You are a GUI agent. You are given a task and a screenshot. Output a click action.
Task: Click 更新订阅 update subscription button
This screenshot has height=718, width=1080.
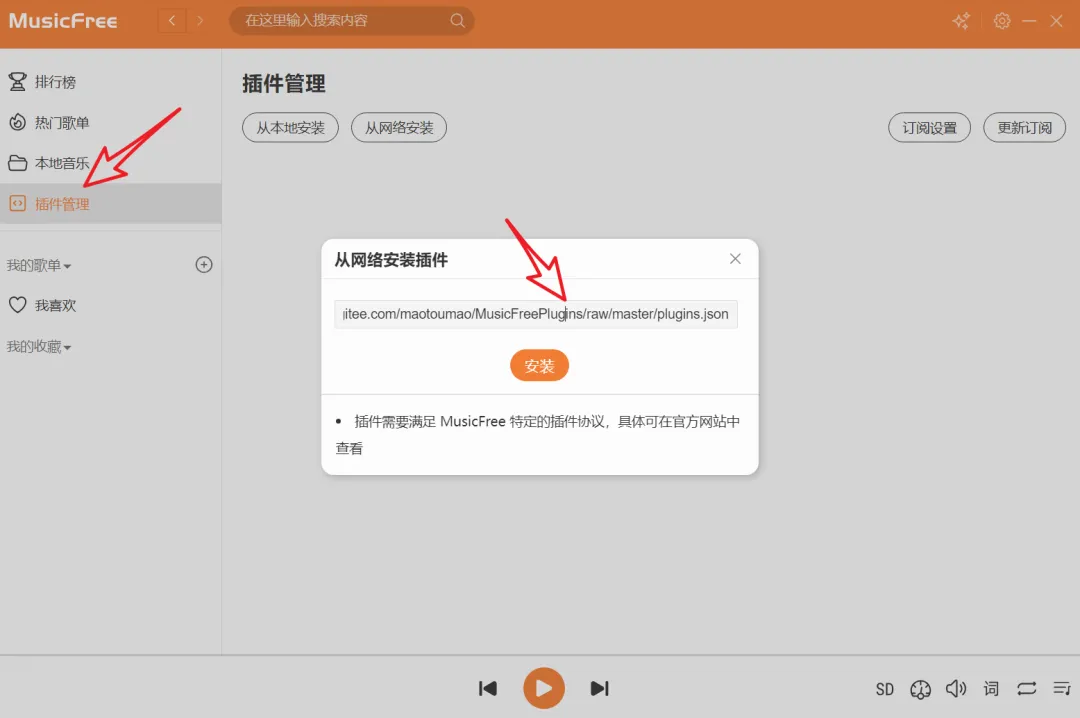[x=1024, y=127]
